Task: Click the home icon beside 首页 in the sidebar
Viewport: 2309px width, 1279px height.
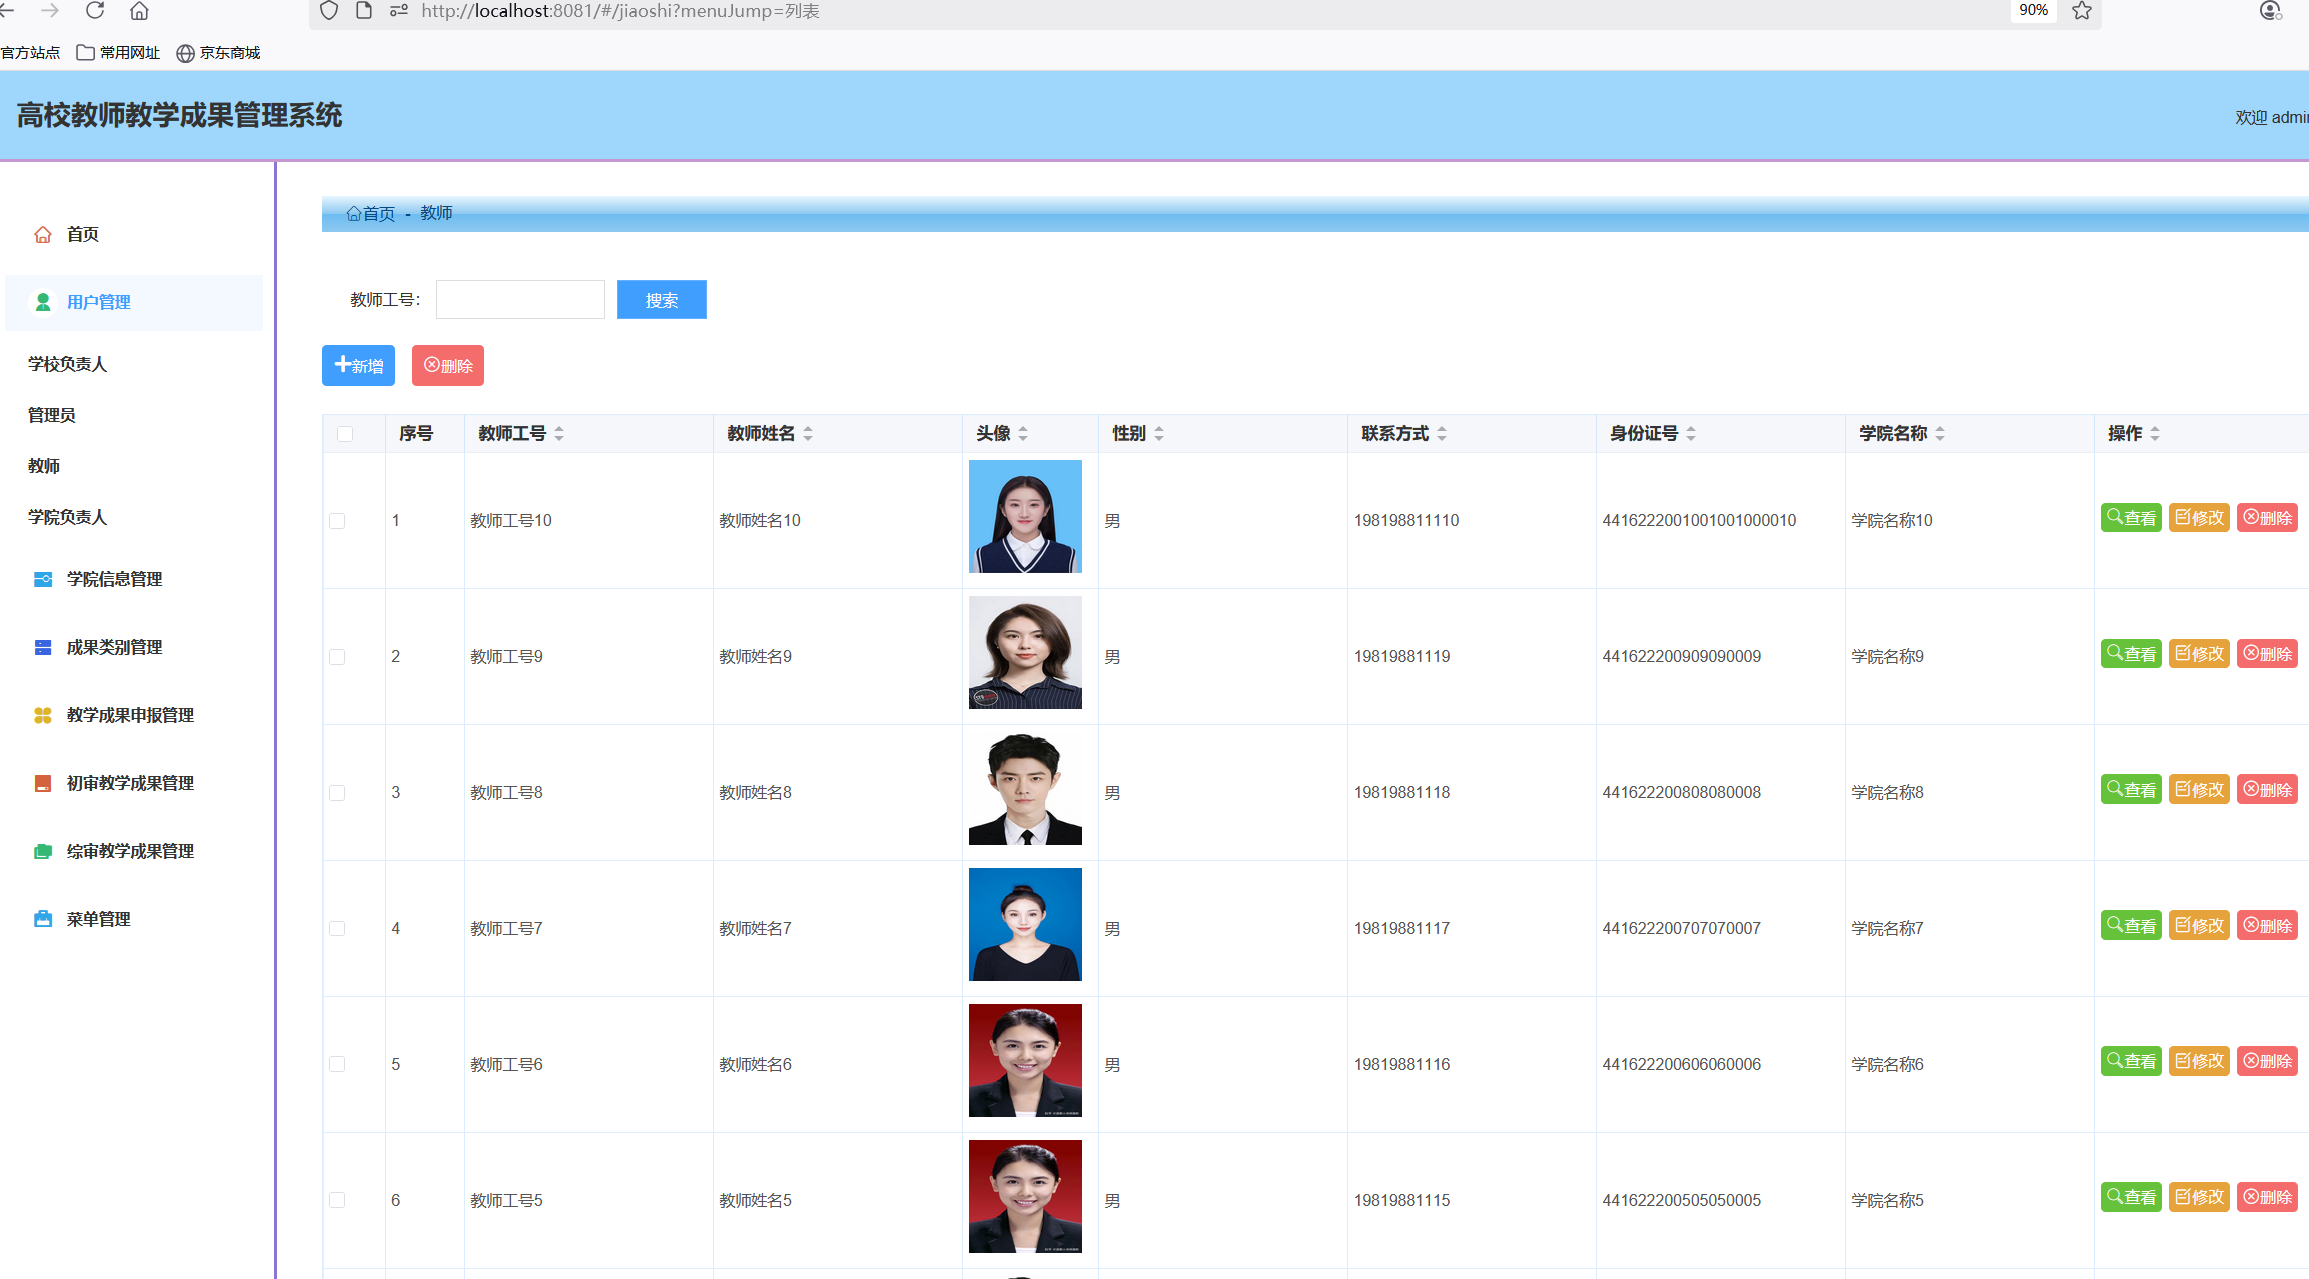Action: click(x=43, y=235)
